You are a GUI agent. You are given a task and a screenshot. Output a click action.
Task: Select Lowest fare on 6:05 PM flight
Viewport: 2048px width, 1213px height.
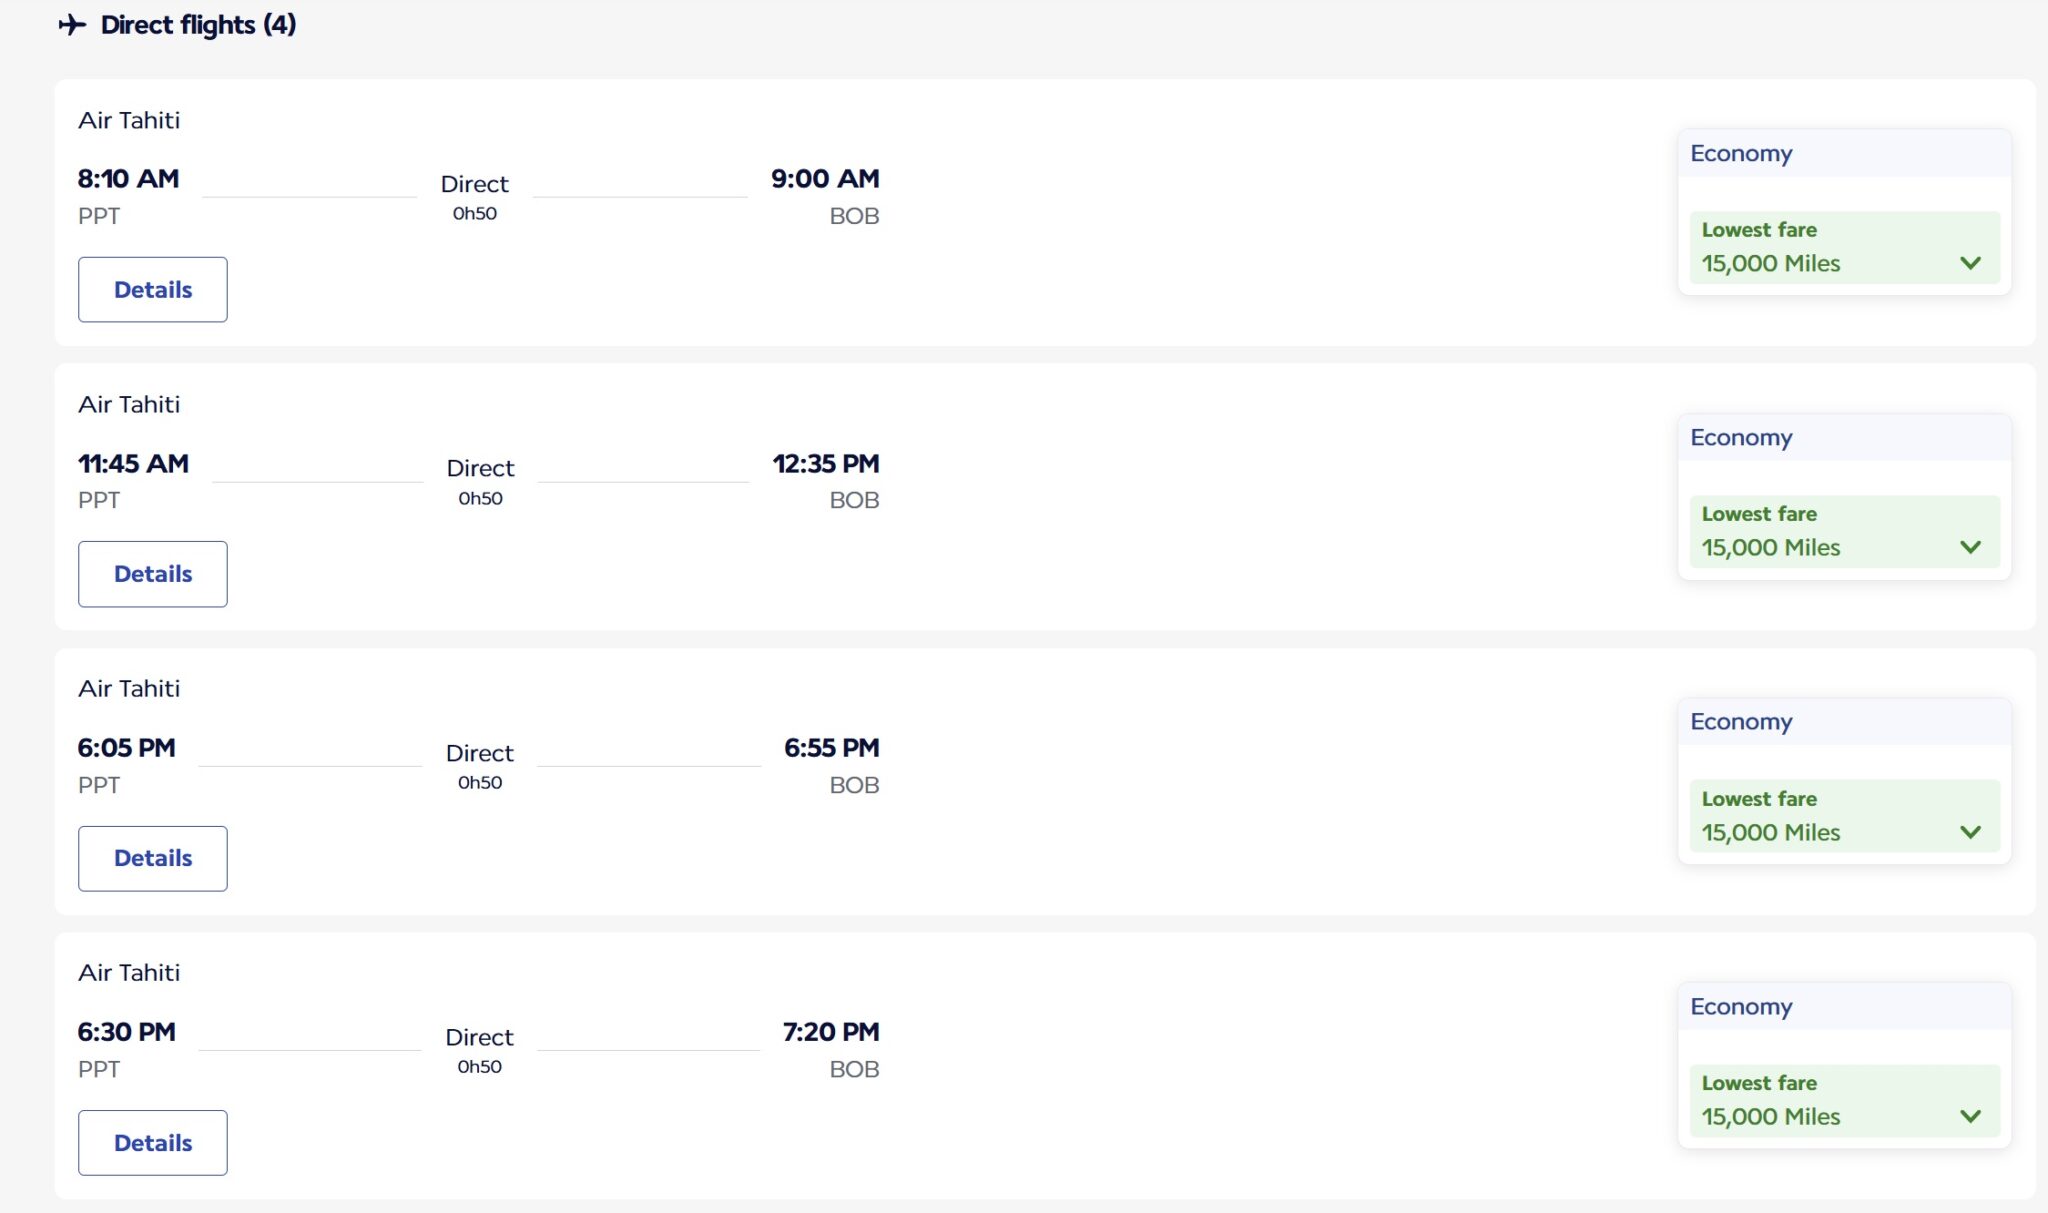pyautogui.click(x=1844, y=816)
